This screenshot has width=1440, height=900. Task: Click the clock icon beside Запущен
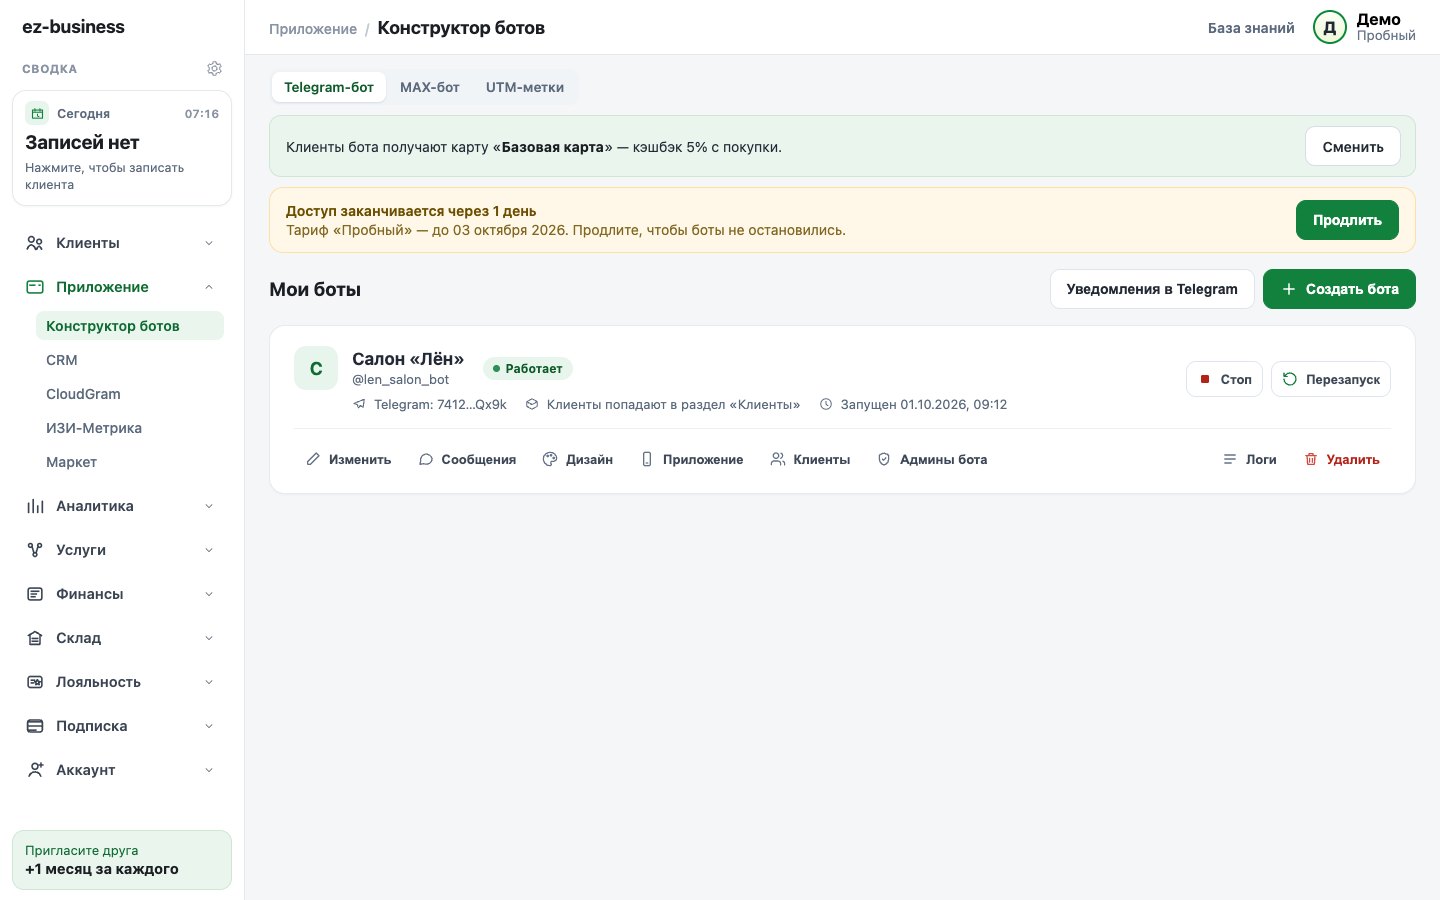click(x=826, y=405)
